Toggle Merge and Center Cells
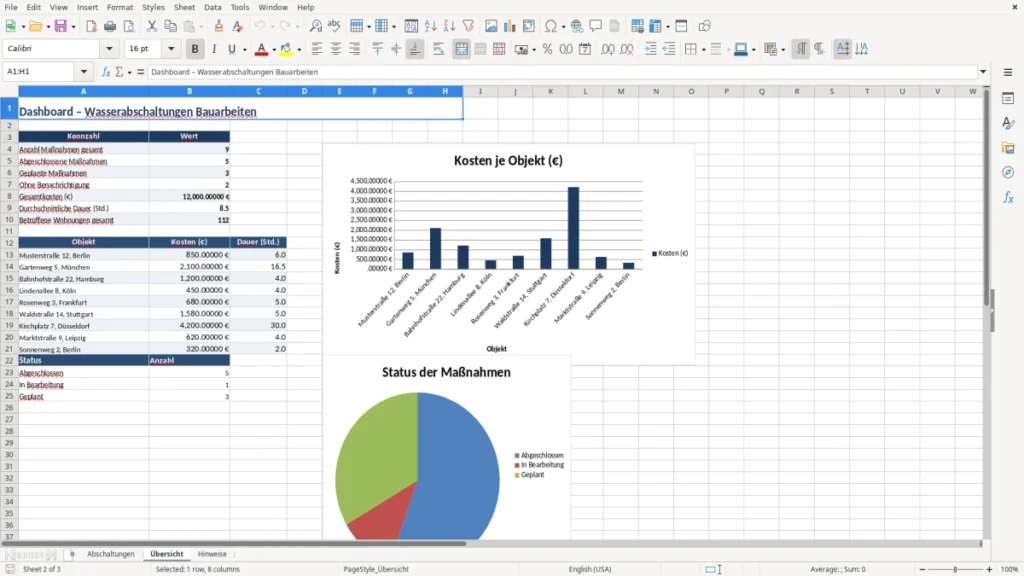The image size is (1024, 576). pos(461,49)
